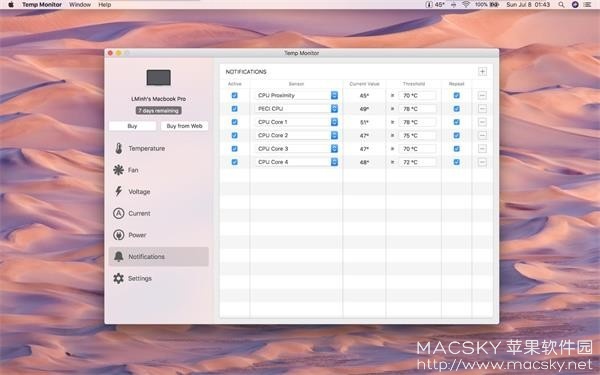Switch to the Voltage section

point(158,191)
